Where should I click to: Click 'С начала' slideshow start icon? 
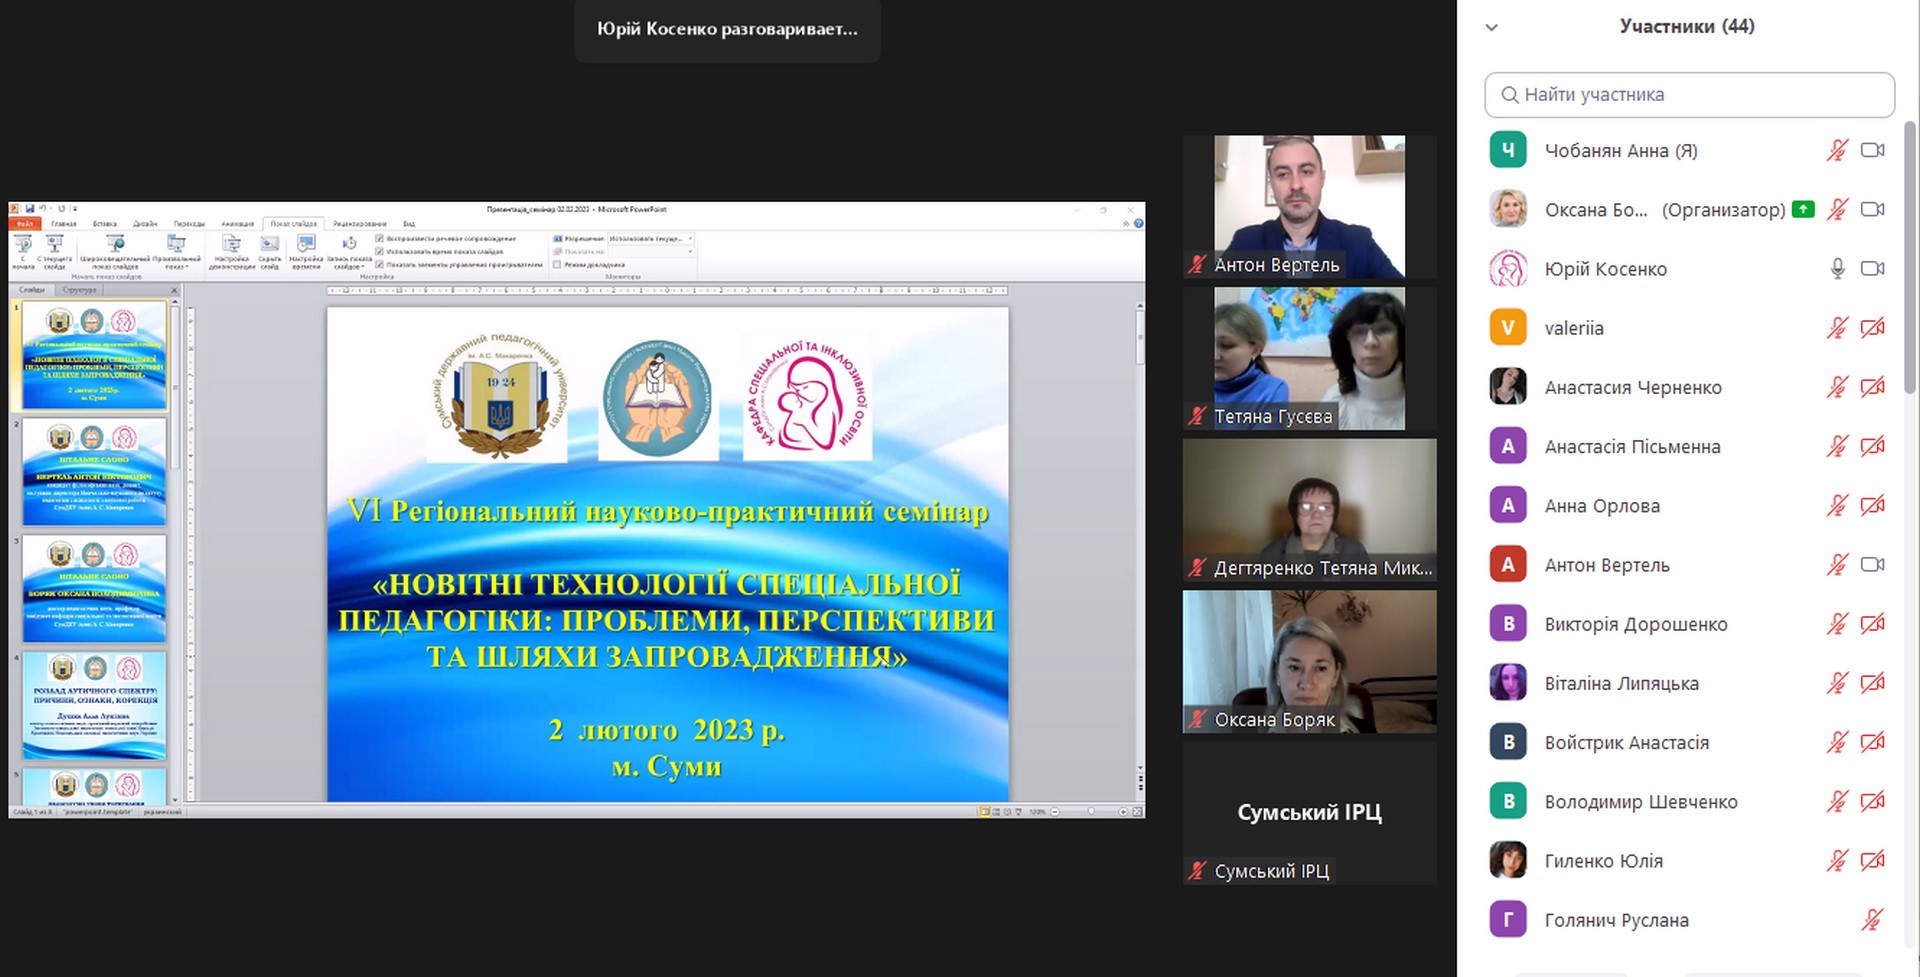[x=23, y=248]
